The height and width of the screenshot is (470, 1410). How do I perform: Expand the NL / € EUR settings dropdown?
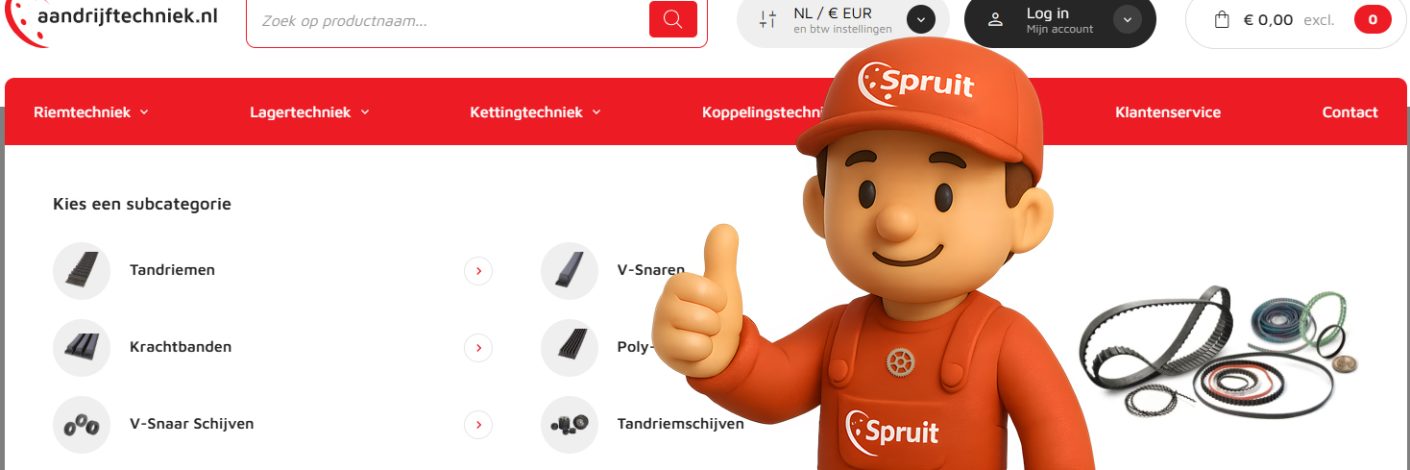tap(921, 19)
